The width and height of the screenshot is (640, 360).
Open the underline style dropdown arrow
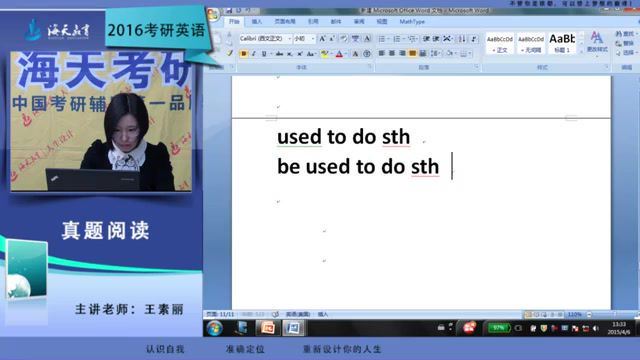point(271,53)
